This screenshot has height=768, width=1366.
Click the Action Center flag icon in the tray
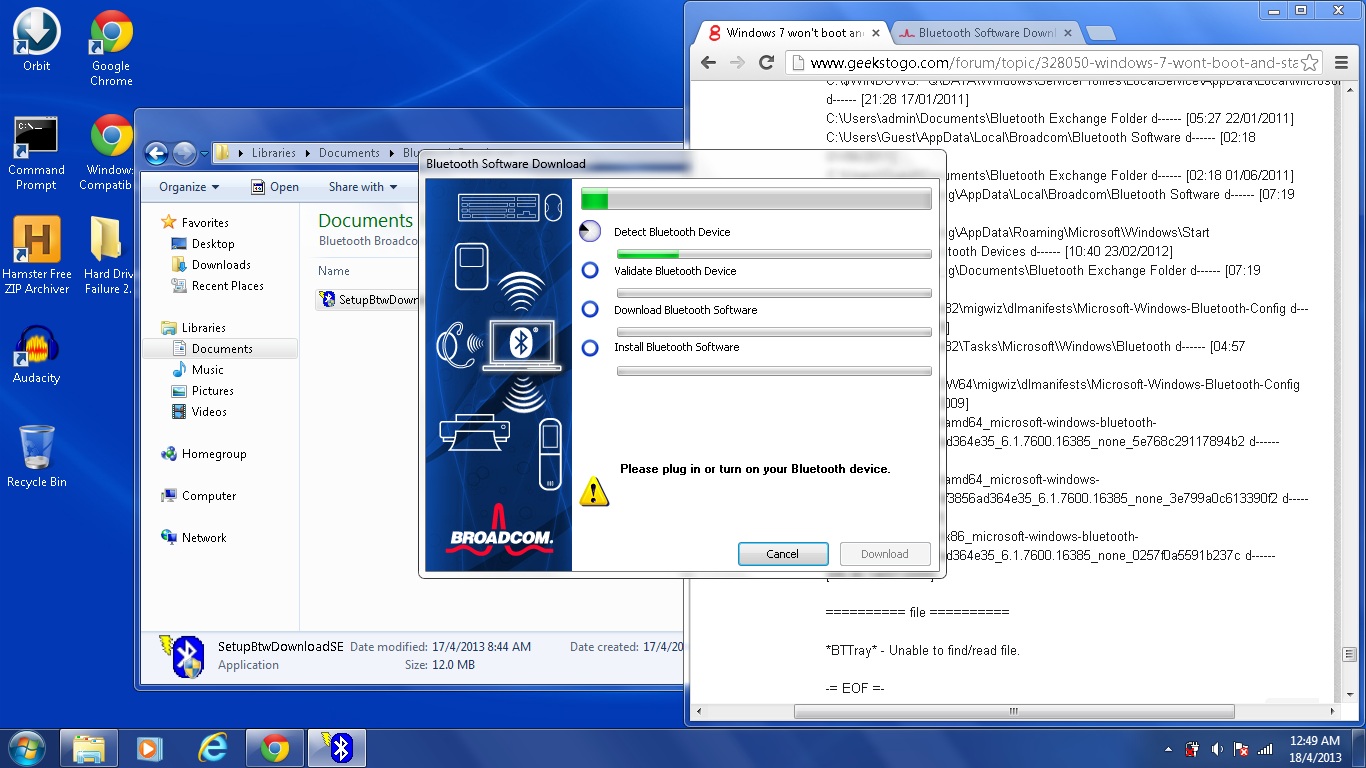pos(1241,749)
